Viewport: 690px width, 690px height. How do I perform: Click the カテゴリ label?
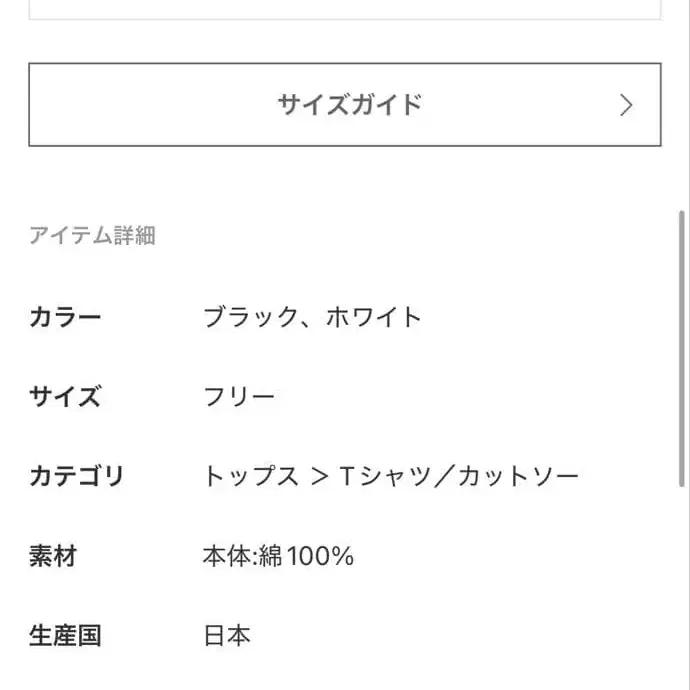tap(76, 476)
